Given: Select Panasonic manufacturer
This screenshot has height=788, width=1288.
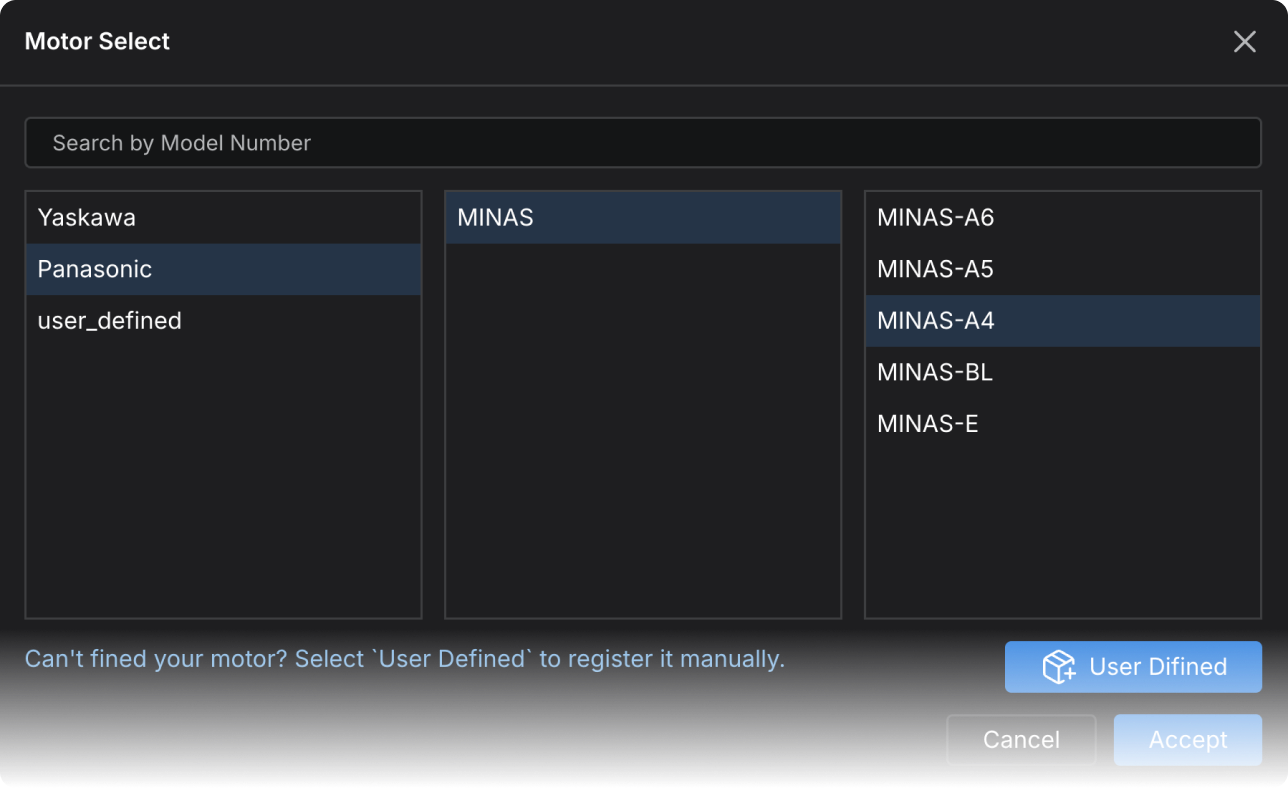Looking at the screenshot, I should [223, 269].
